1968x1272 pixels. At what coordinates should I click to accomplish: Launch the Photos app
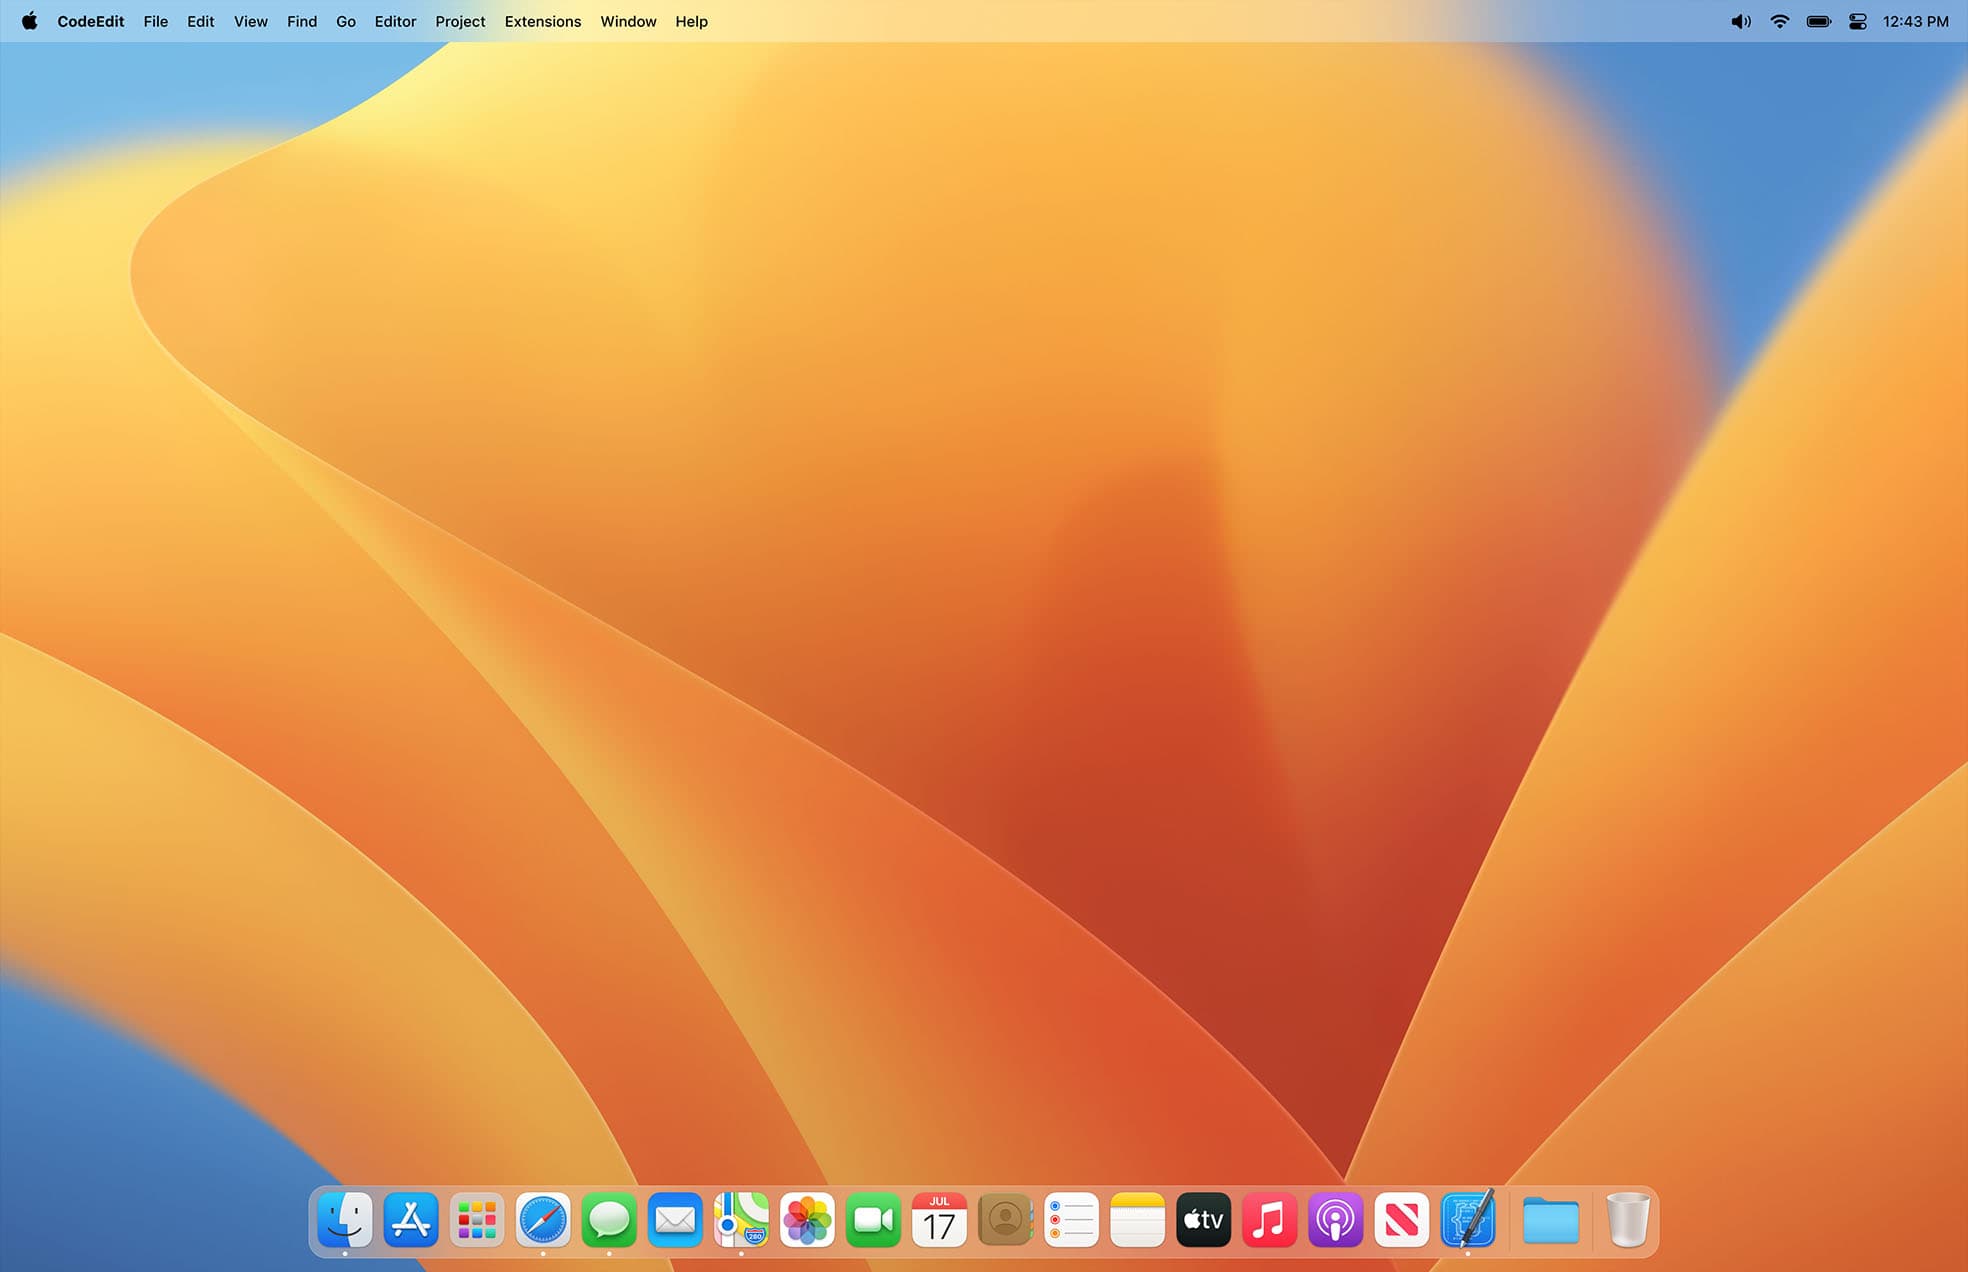(807, 1220)
